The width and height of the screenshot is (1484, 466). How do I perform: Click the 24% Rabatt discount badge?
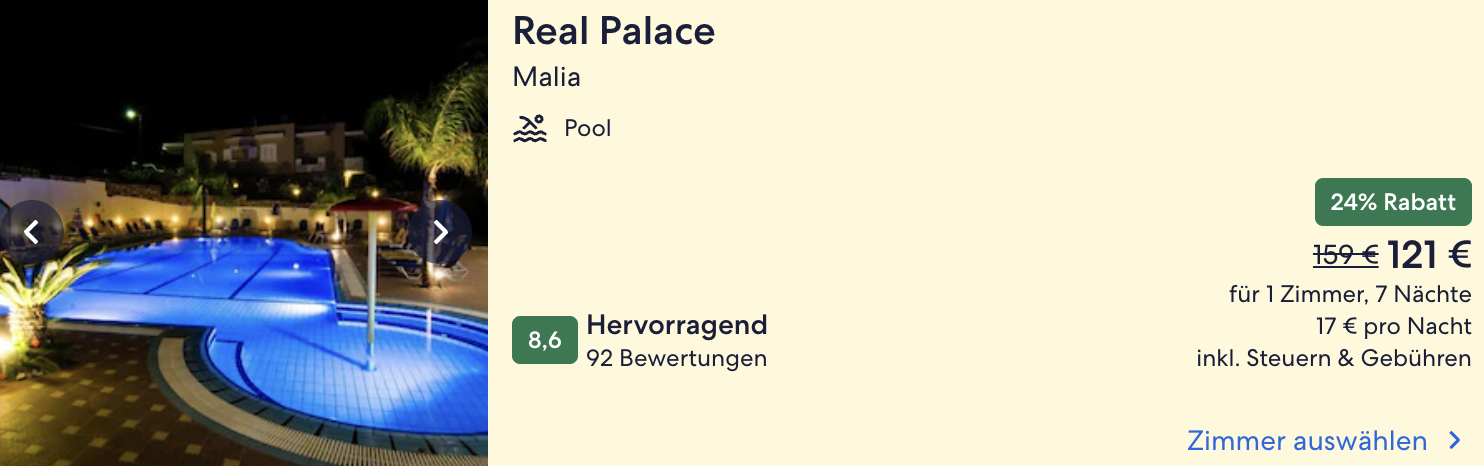(x=1392, y=202)
